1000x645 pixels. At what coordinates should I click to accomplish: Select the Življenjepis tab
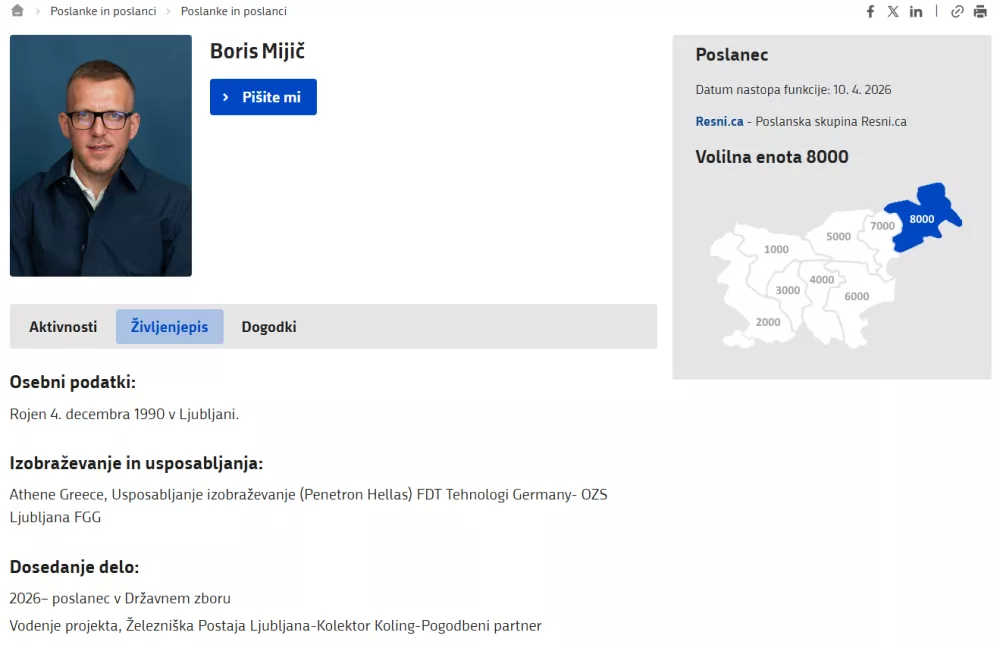[170, 327]
